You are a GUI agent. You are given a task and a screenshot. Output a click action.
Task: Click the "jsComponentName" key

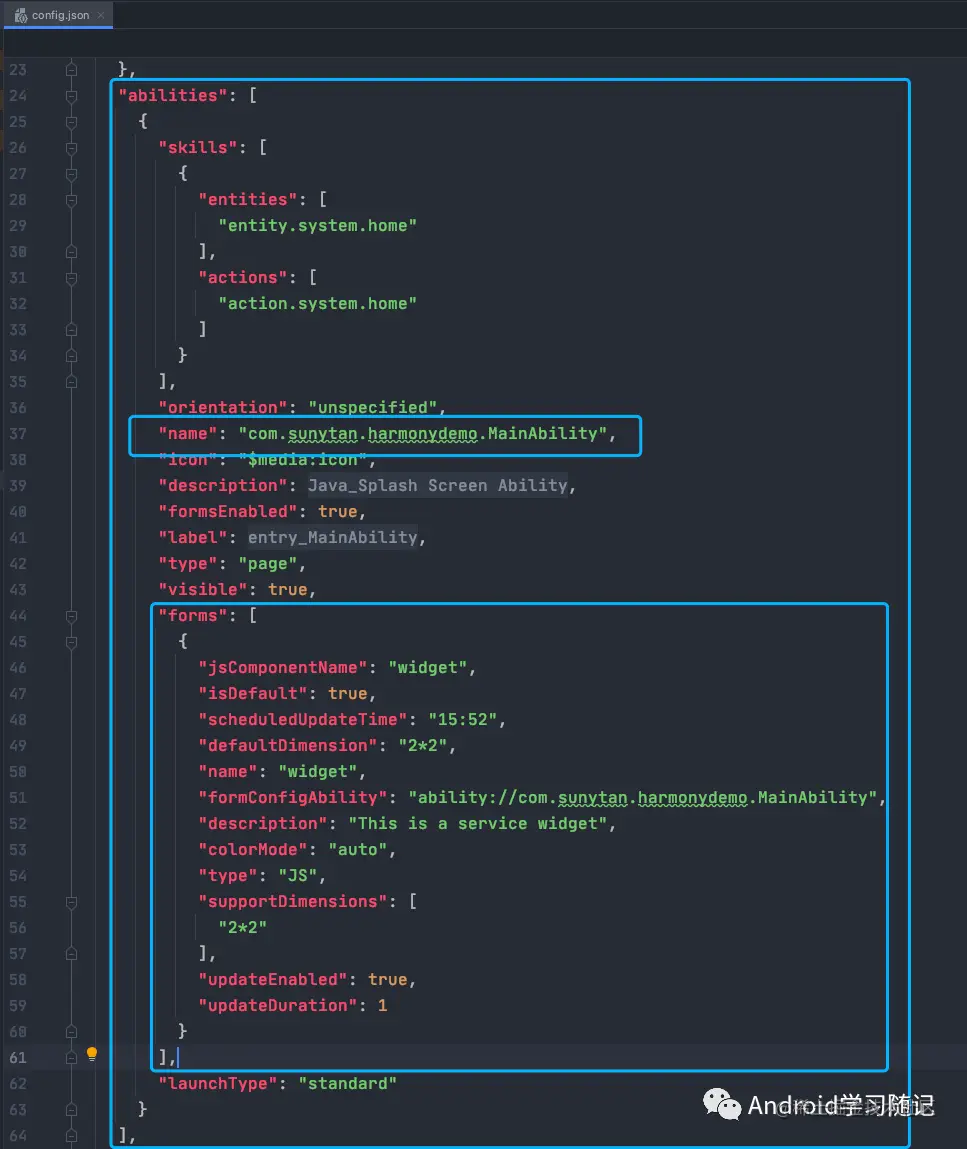[283, 668]
